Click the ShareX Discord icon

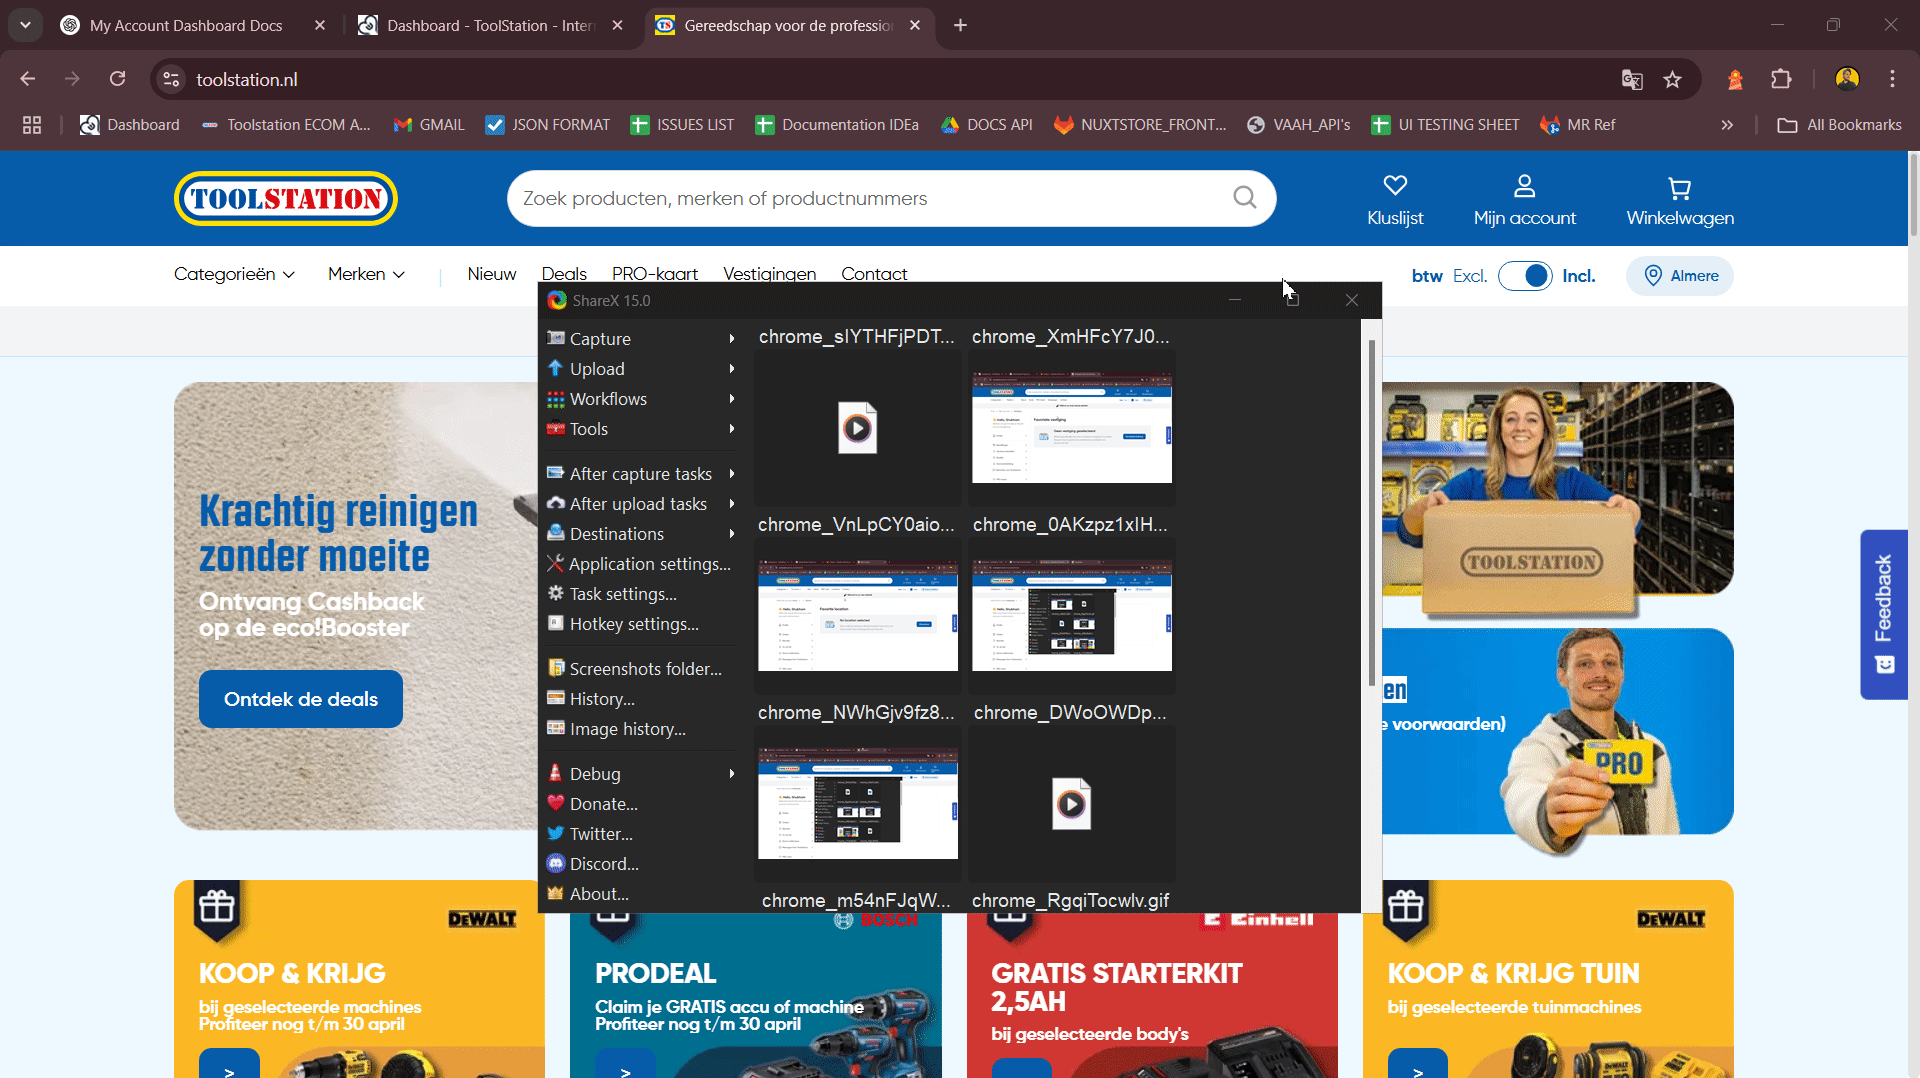(557, 863)
